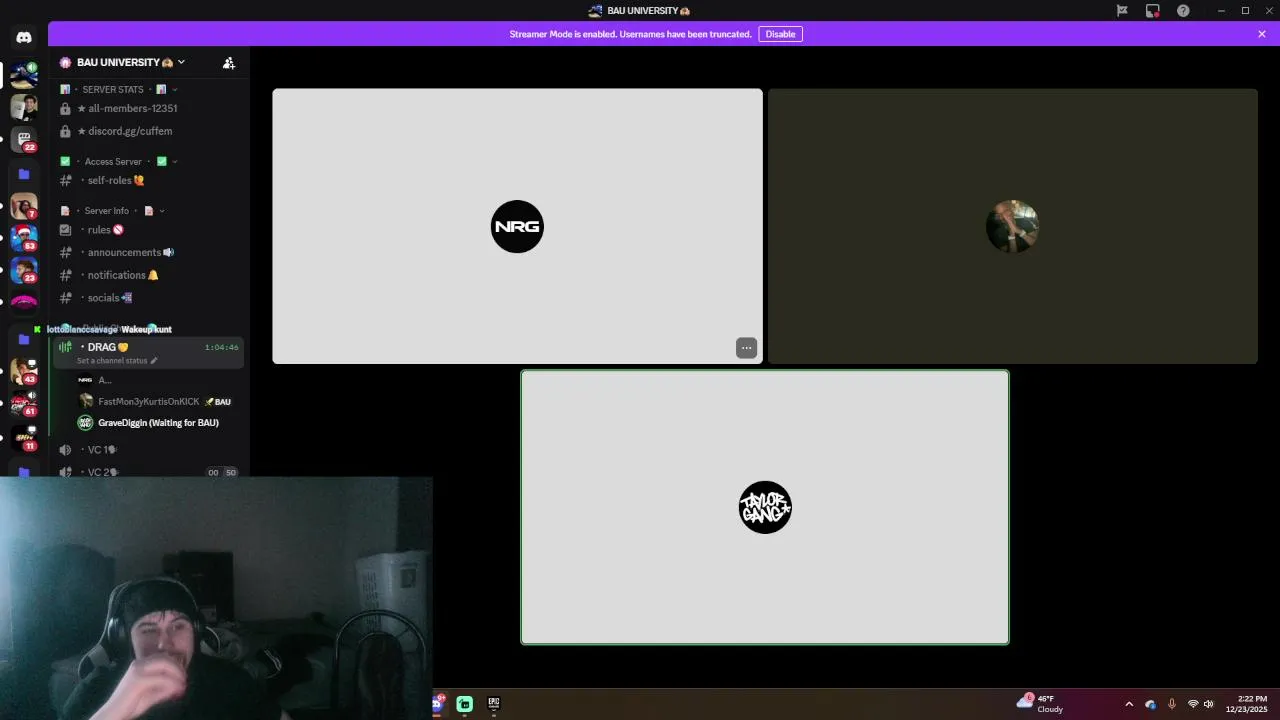
Task: Open the topmost server icon with speaker badge
Action: 24,74
